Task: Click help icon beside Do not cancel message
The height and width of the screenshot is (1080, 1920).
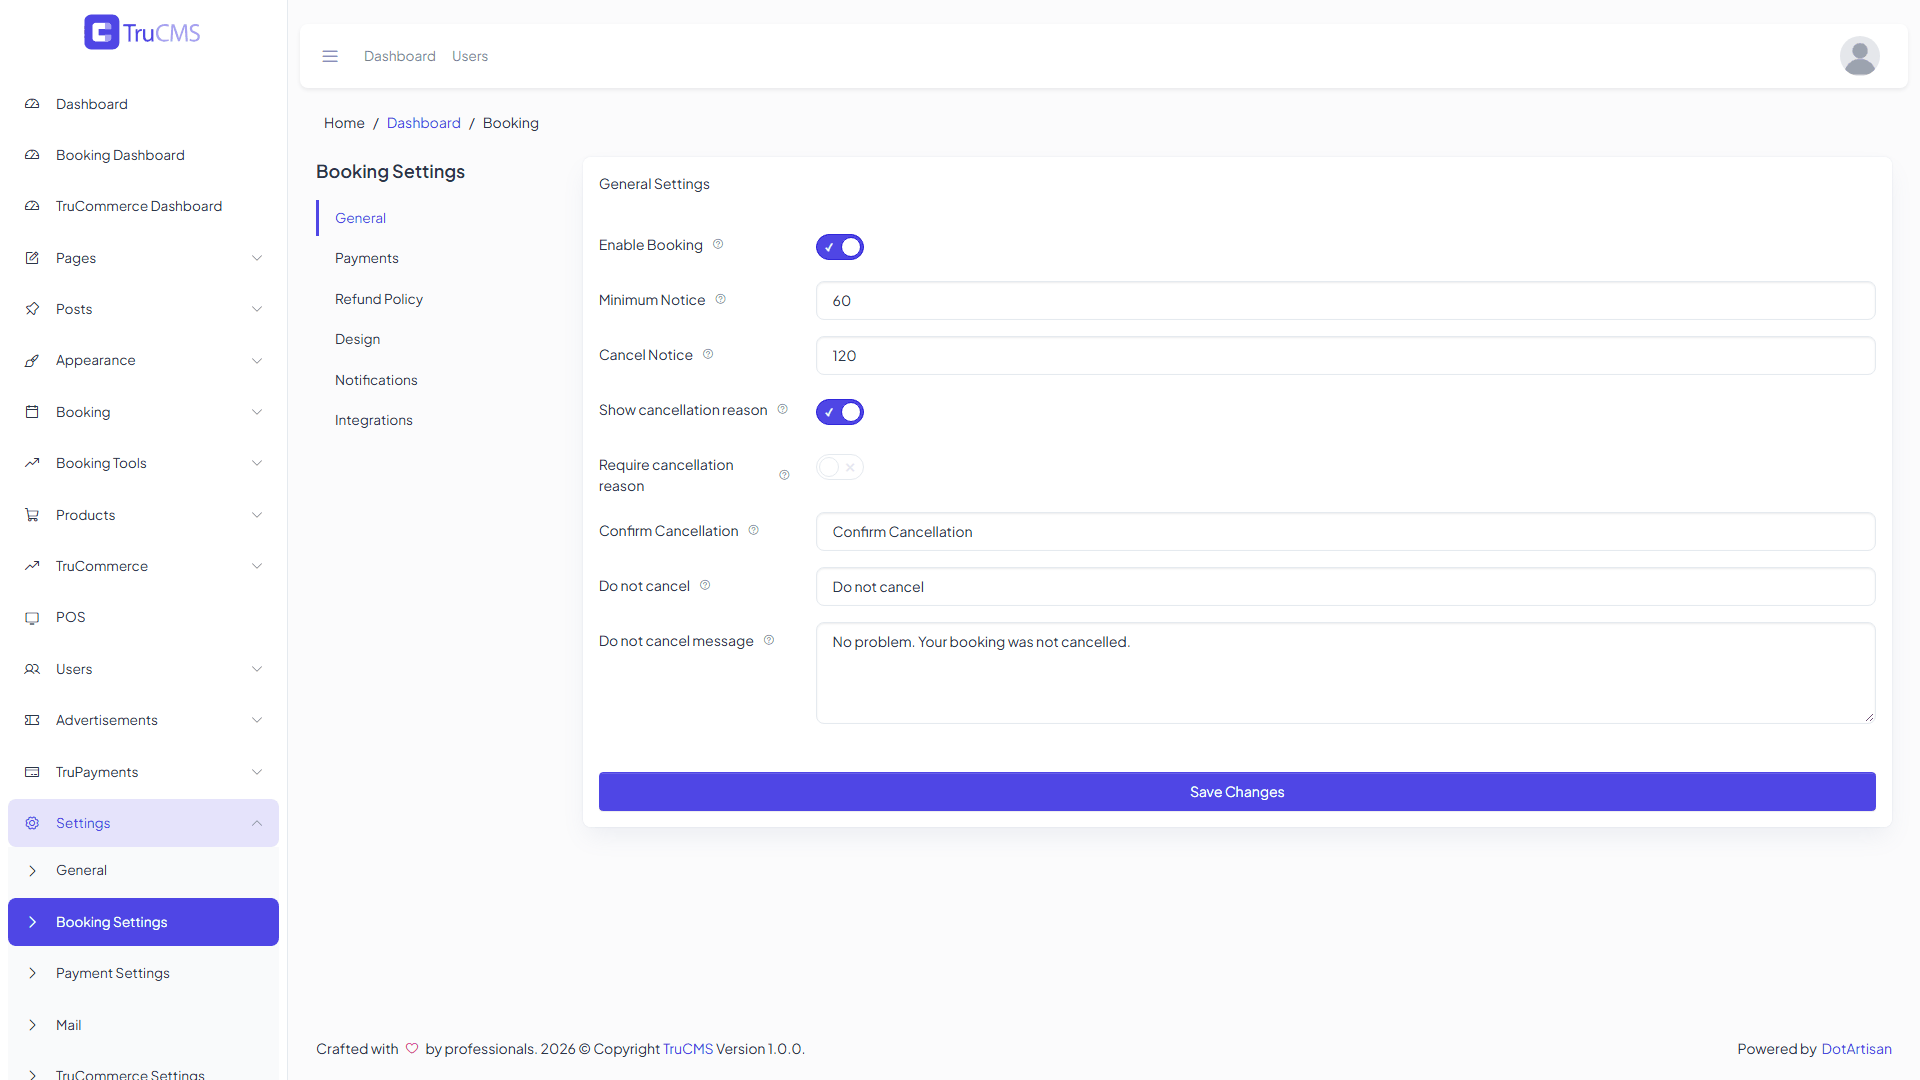Action: pos(769,640)
